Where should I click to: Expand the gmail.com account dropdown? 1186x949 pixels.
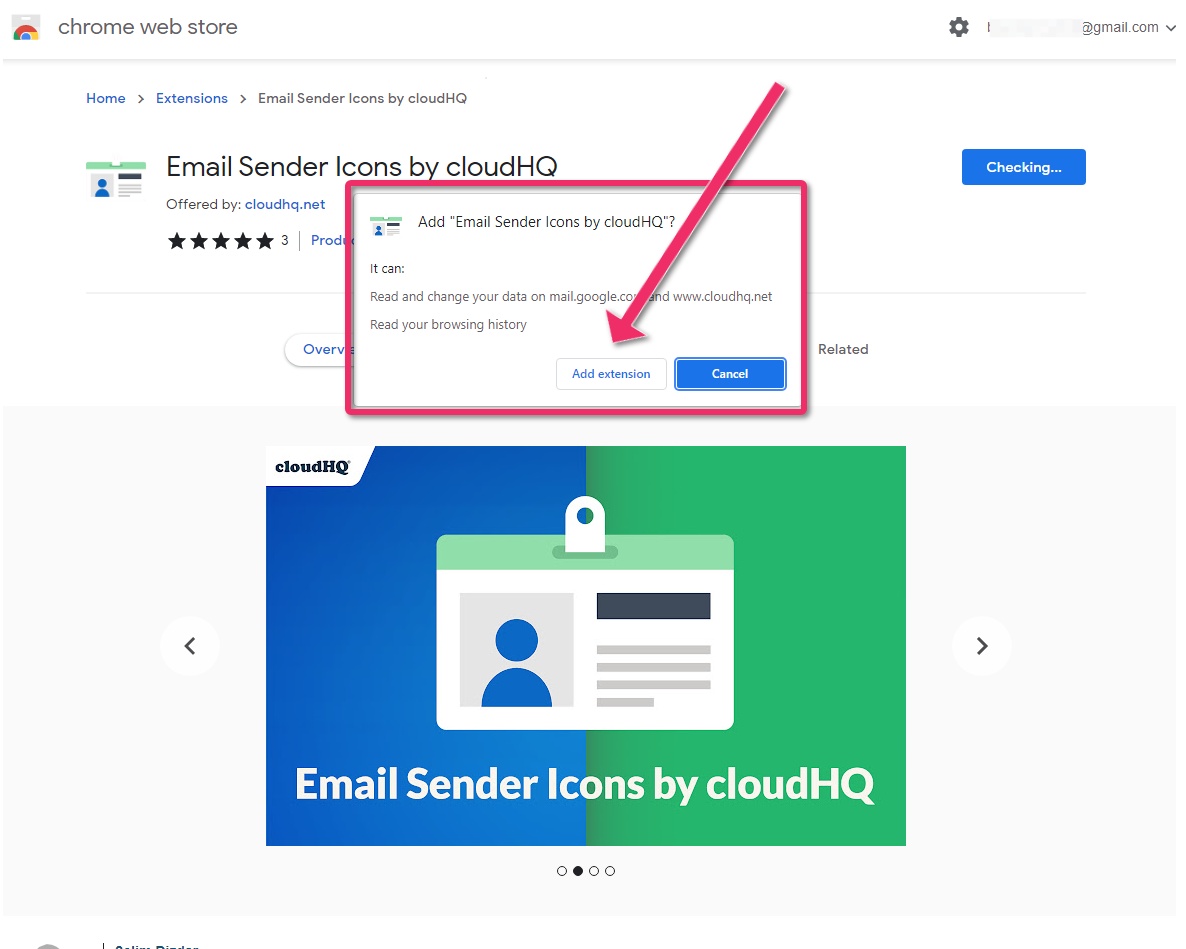(1169, 28)
